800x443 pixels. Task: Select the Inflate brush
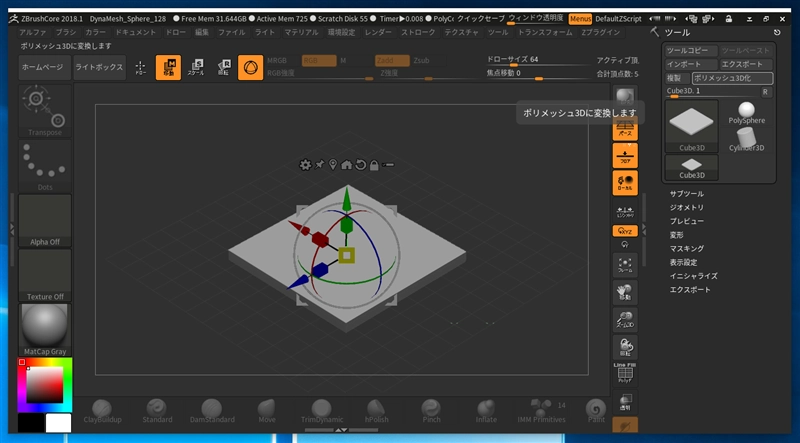click(x=486, y=411)
